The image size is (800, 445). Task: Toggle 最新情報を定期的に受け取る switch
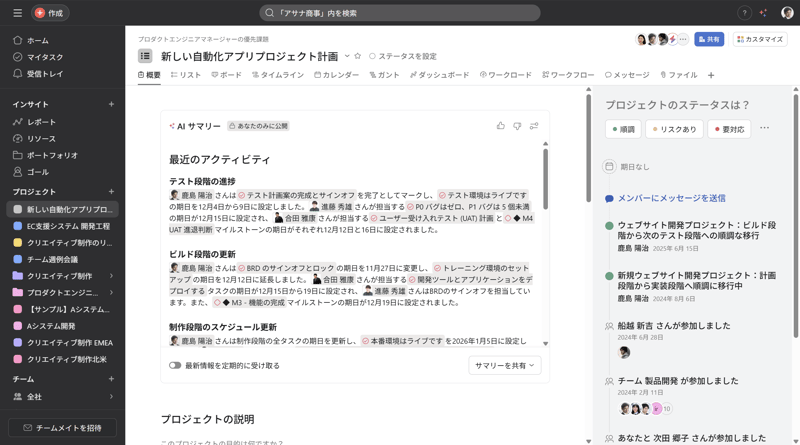(x=175, y=366)
